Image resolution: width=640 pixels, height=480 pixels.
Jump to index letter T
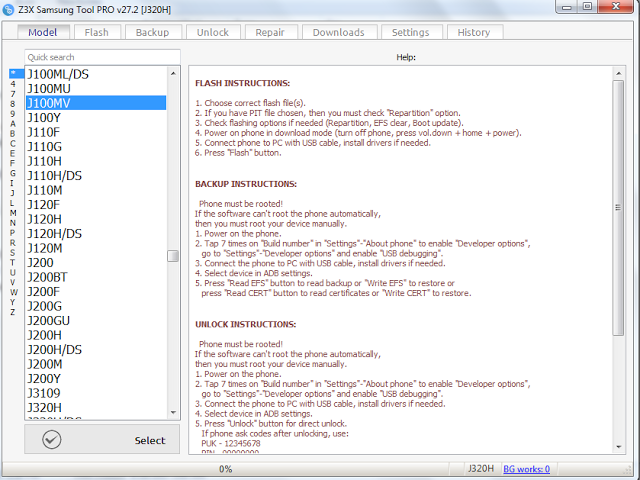tap(13, 262)
